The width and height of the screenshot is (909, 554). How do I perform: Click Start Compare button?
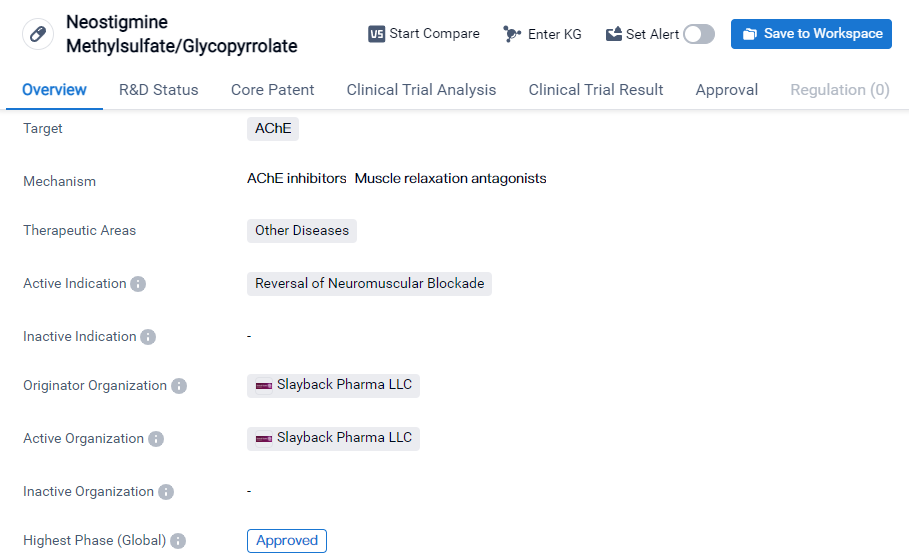[424, 34]
